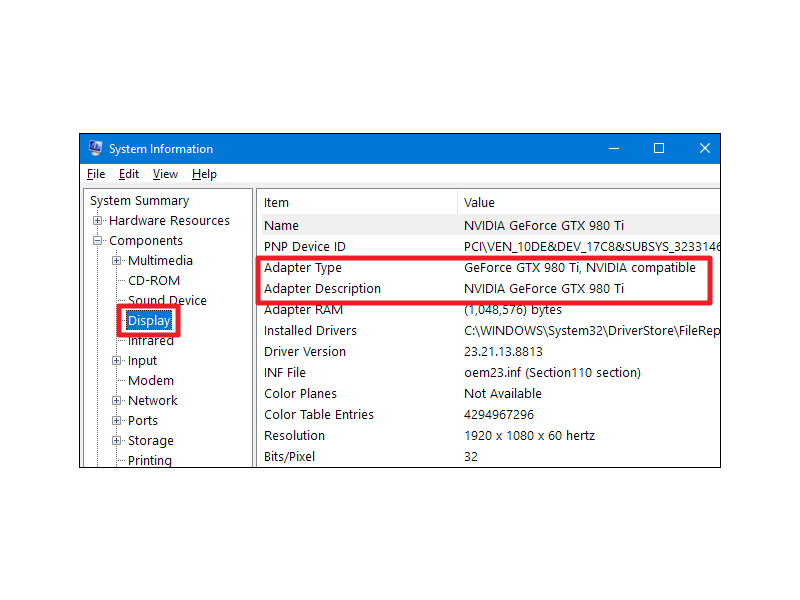Expand the Input node
Image resolution: width=800 pixels, height=600 pixels.
pyautogui.click(x=116, y=361)
